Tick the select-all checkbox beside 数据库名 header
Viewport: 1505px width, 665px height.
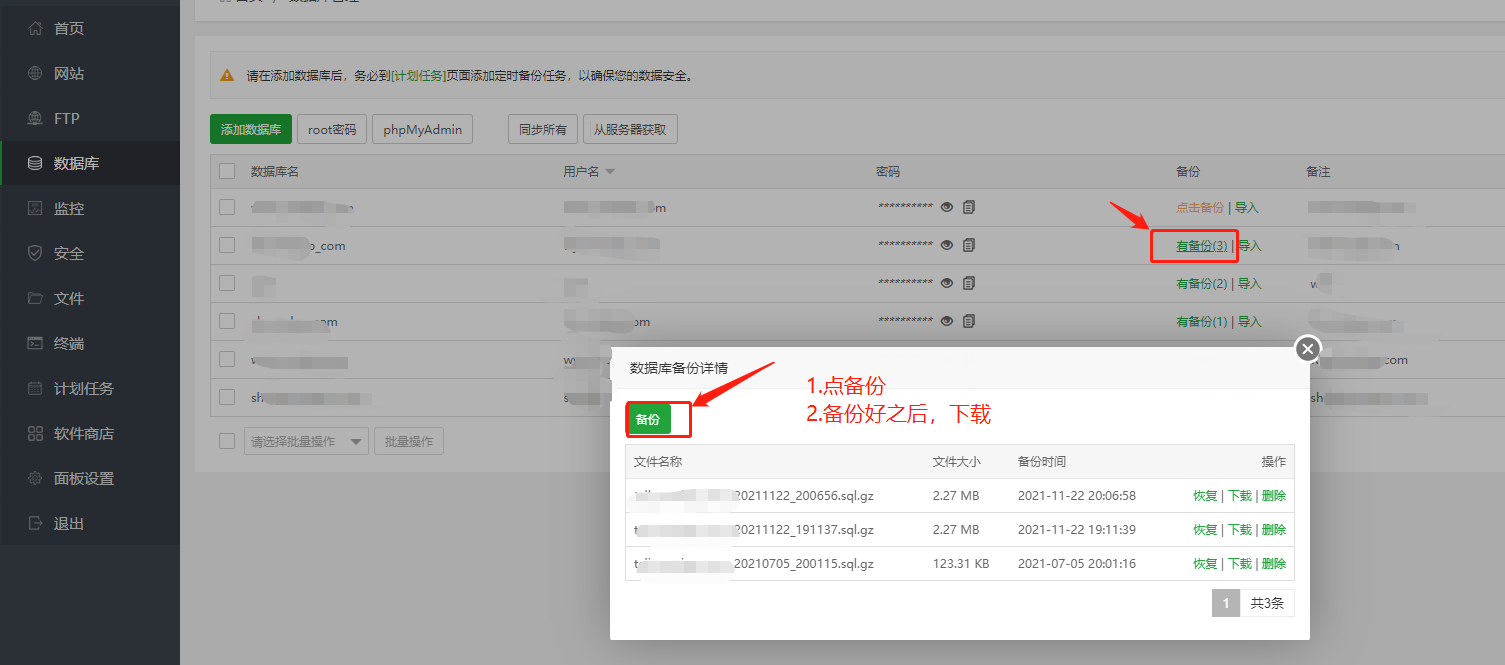[x=227, y=171]
